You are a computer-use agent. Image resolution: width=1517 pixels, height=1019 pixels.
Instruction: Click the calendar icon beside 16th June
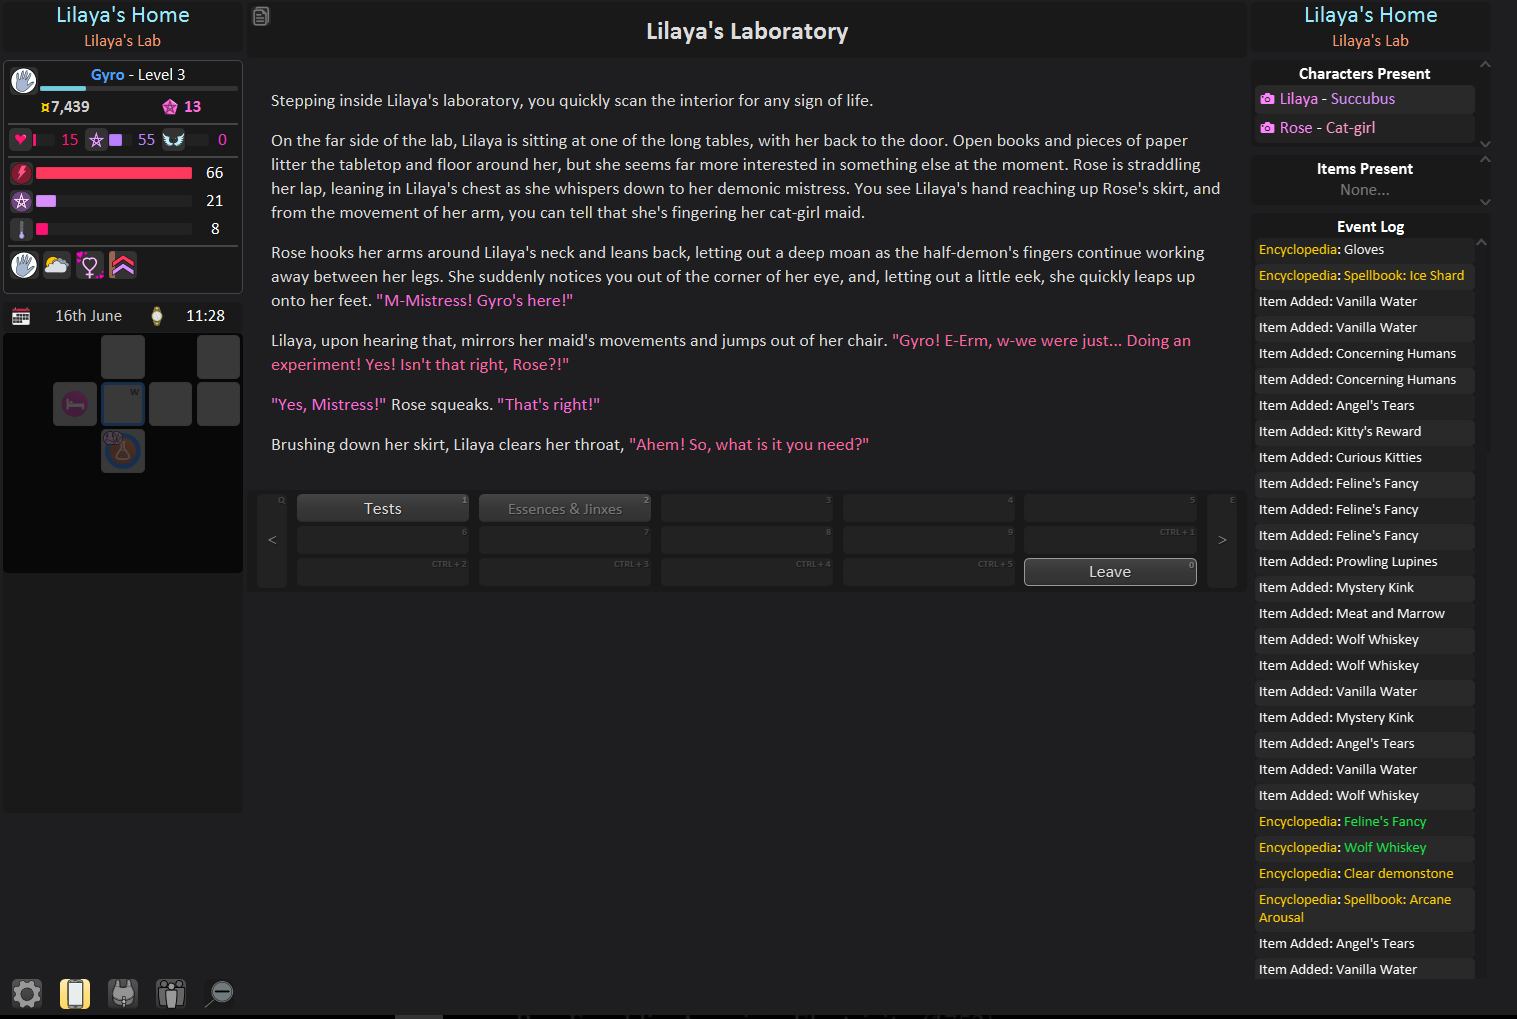pyautogui.click(x=21, y=316)
